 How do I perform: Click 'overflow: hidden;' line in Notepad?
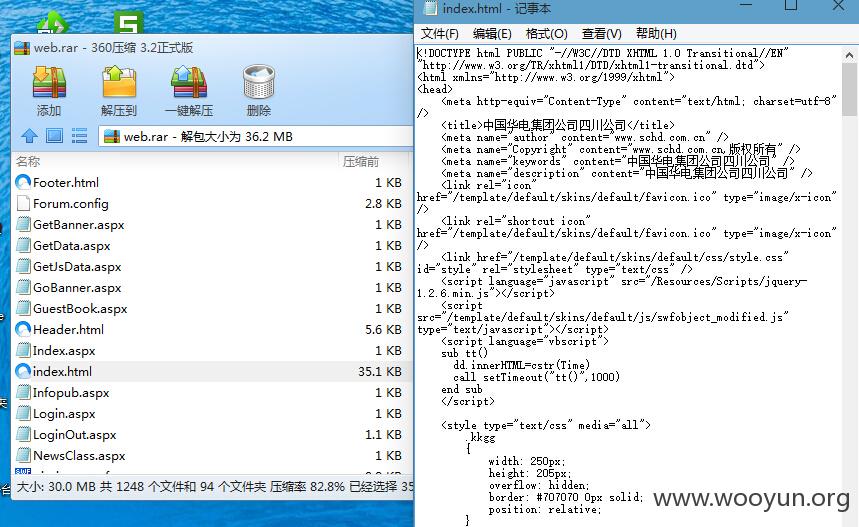539,485
